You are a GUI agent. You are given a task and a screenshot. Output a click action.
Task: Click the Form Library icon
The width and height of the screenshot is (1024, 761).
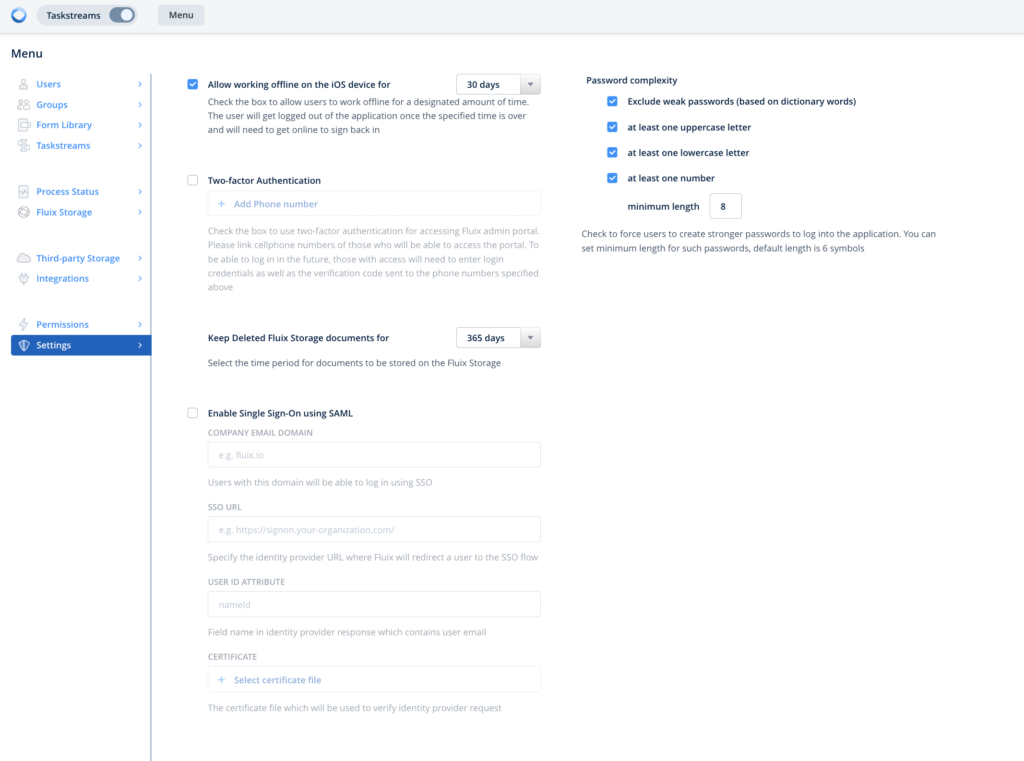click(24, 125)
